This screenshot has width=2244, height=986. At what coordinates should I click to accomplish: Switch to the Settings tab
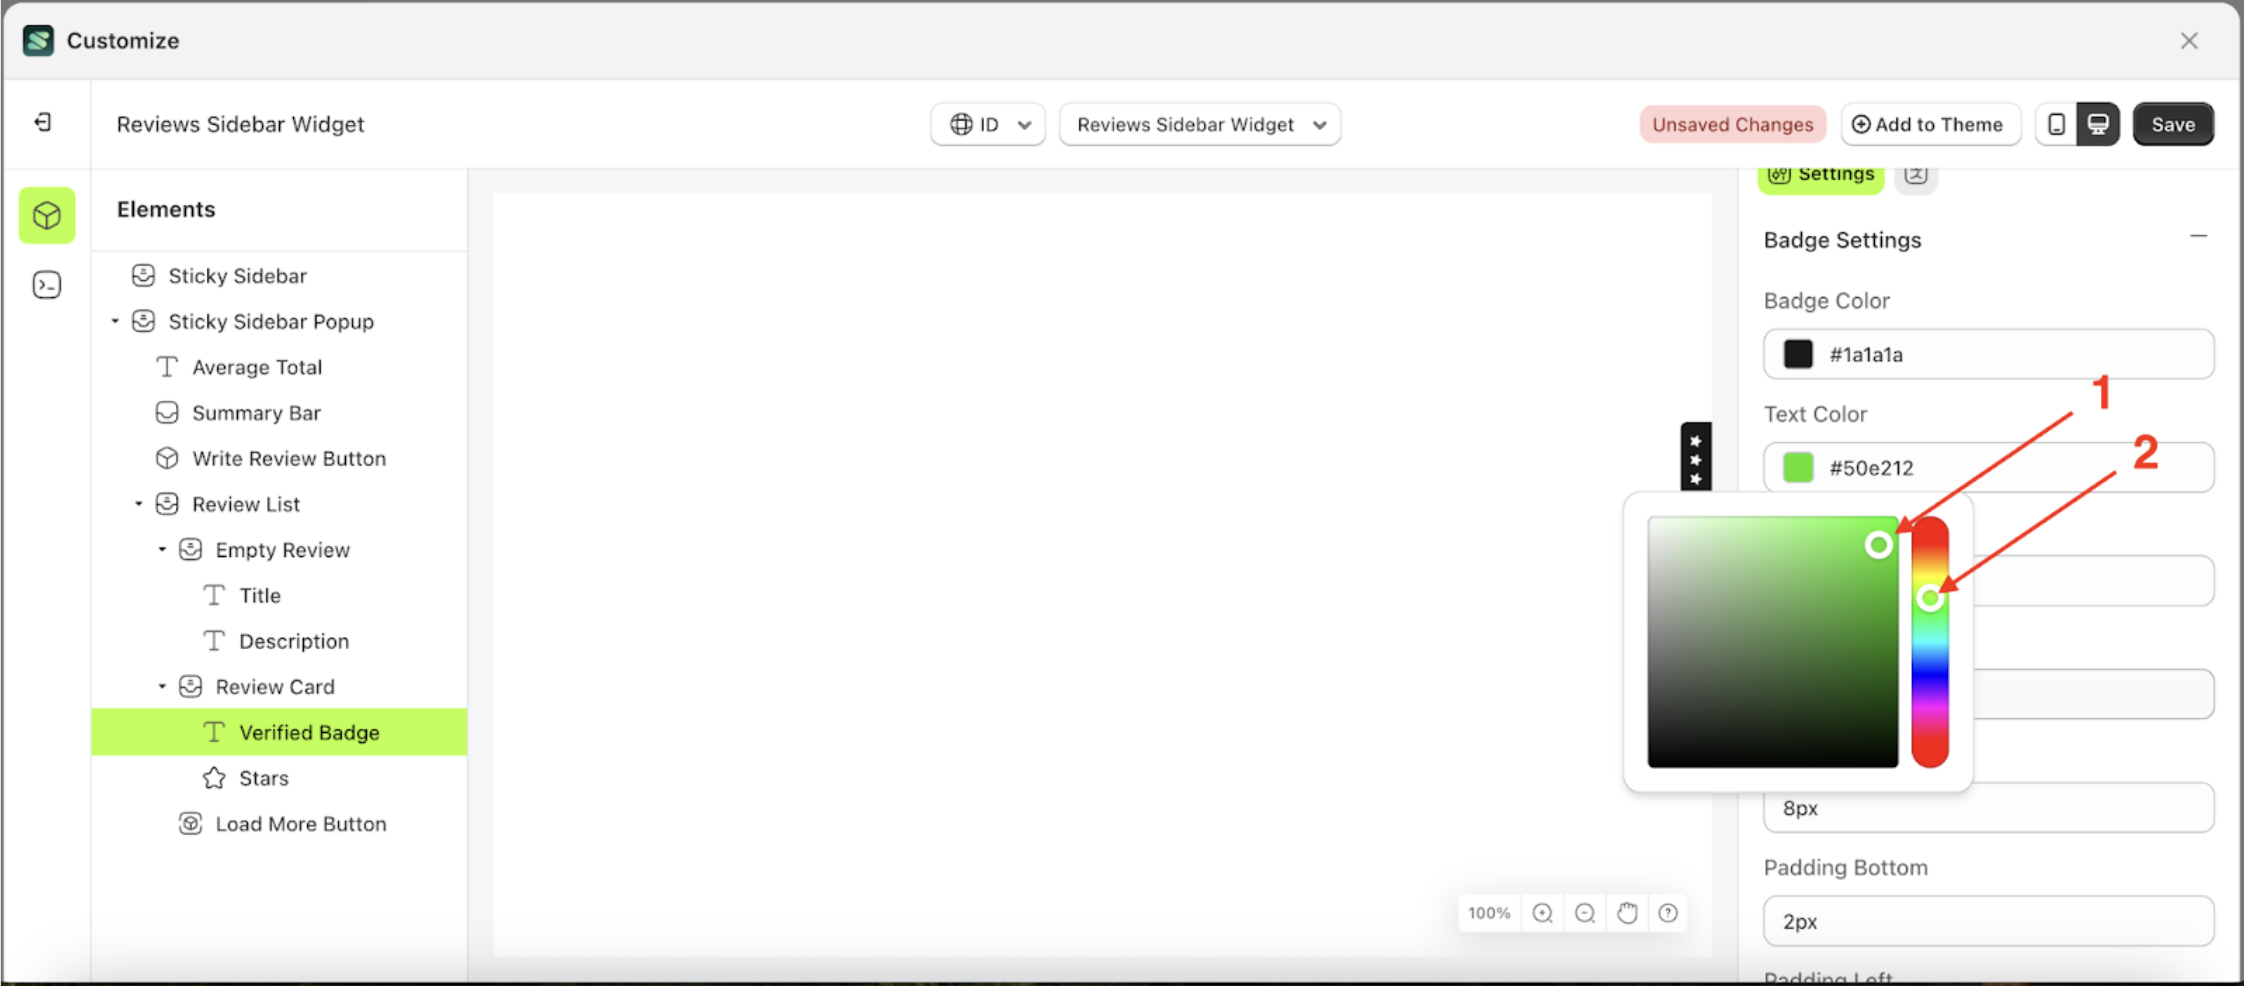1821,173
